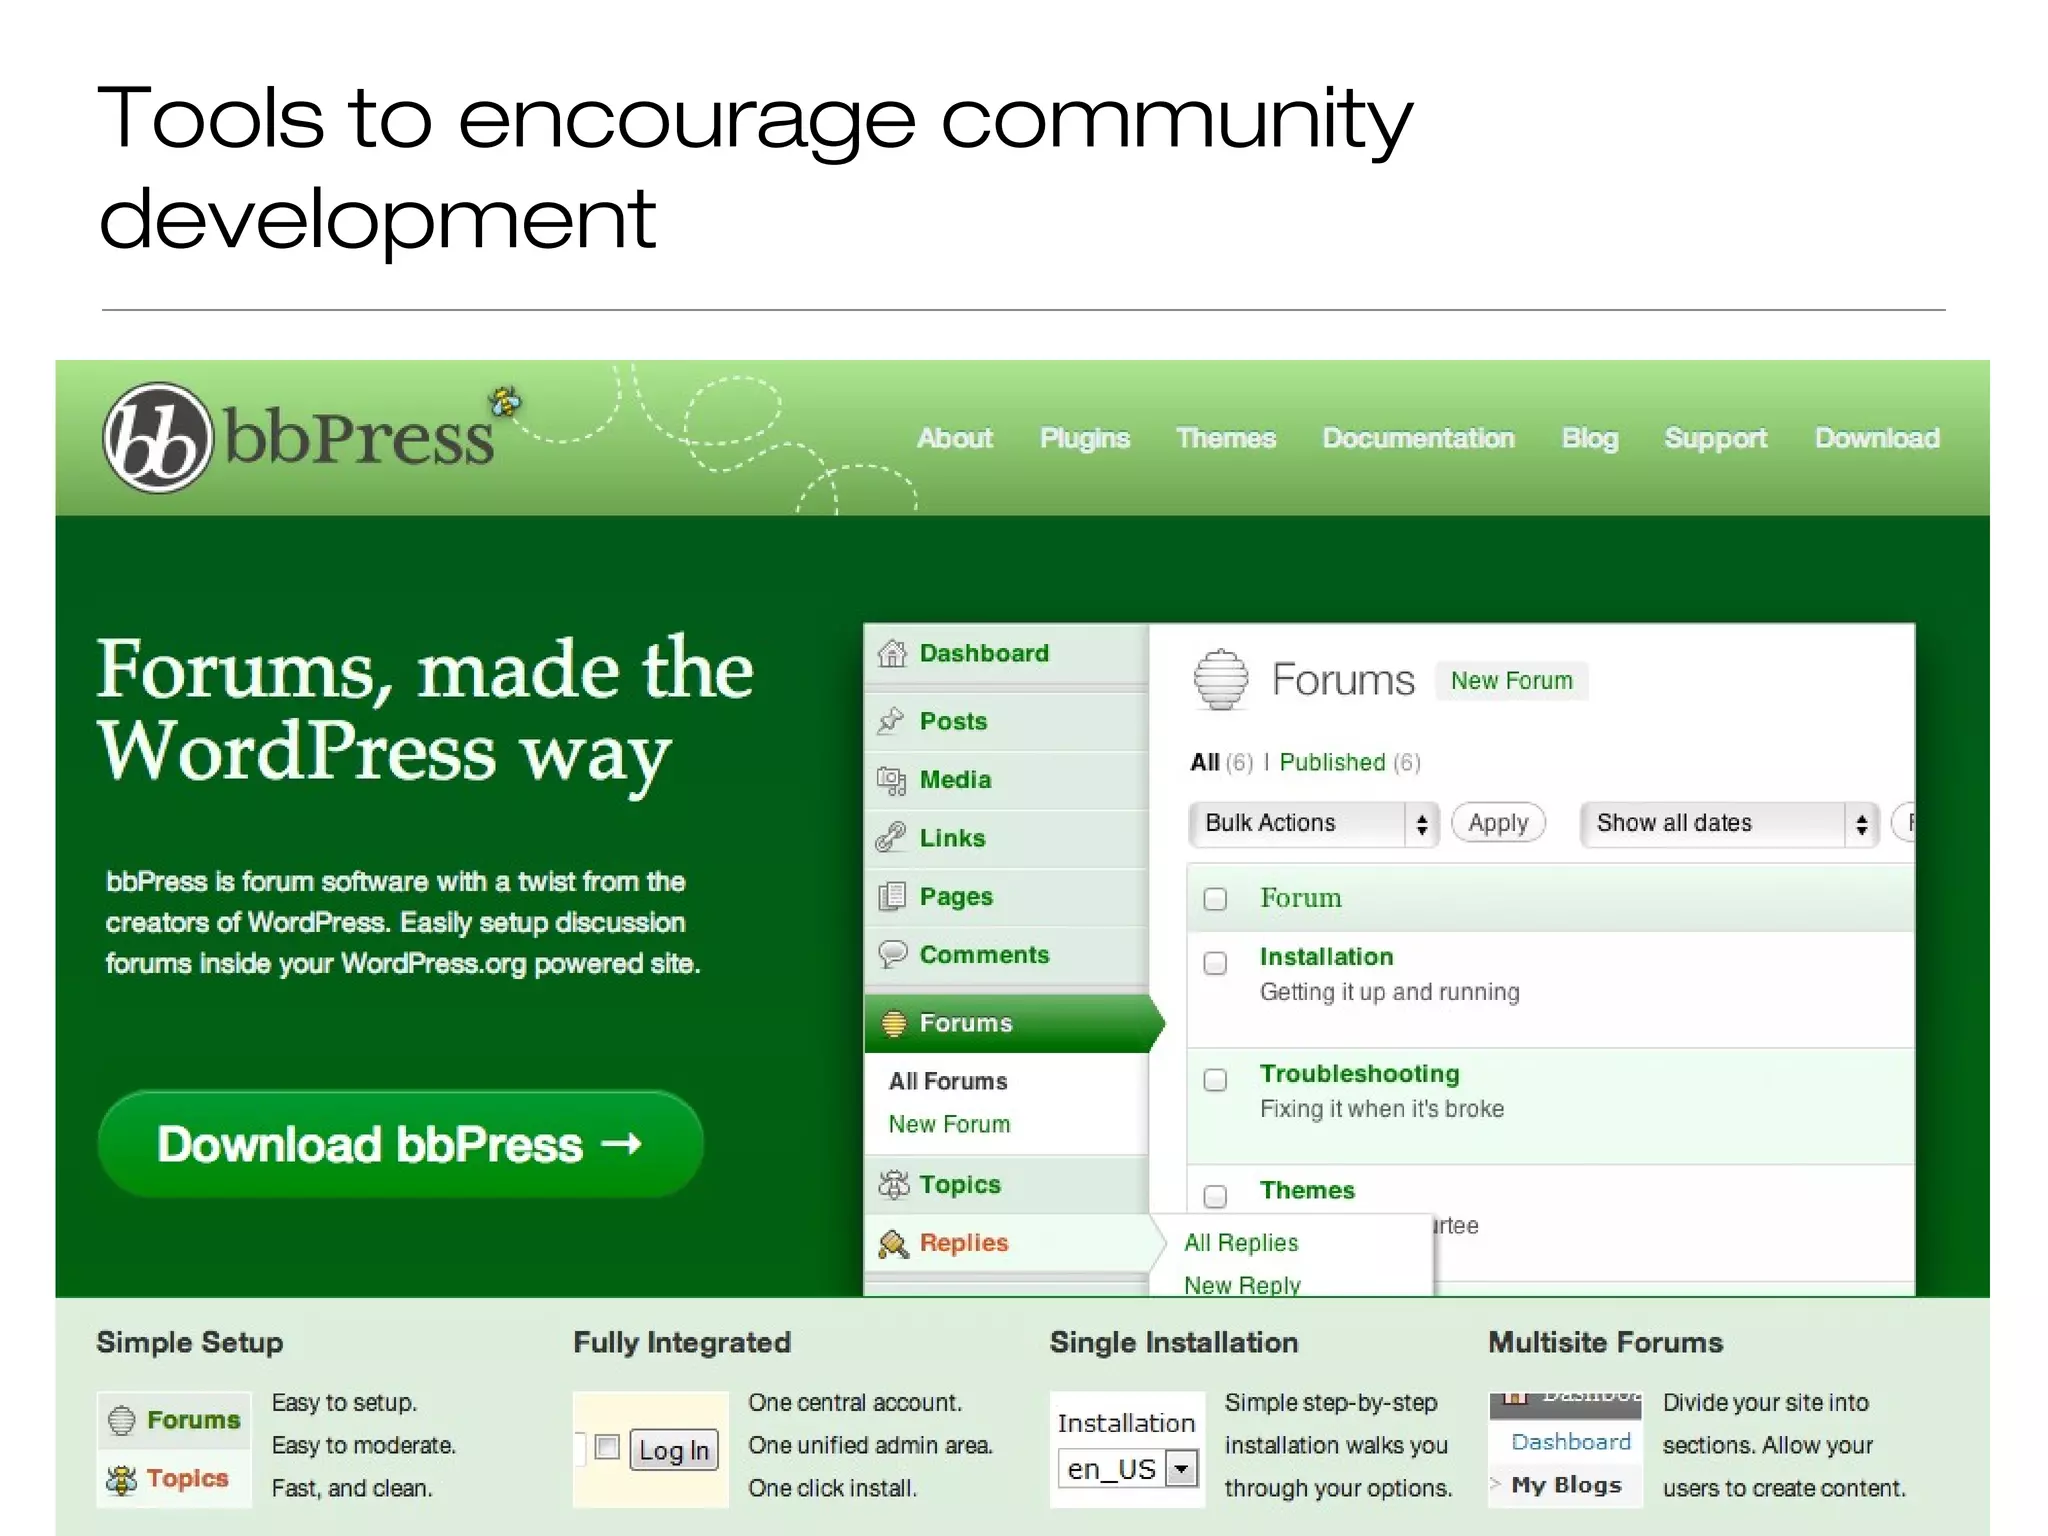The width and height of the screenshot is (2048, 1536).
Task: Click the Topics bee icon under Simple Setup
Action: [x=121, y=1479]
